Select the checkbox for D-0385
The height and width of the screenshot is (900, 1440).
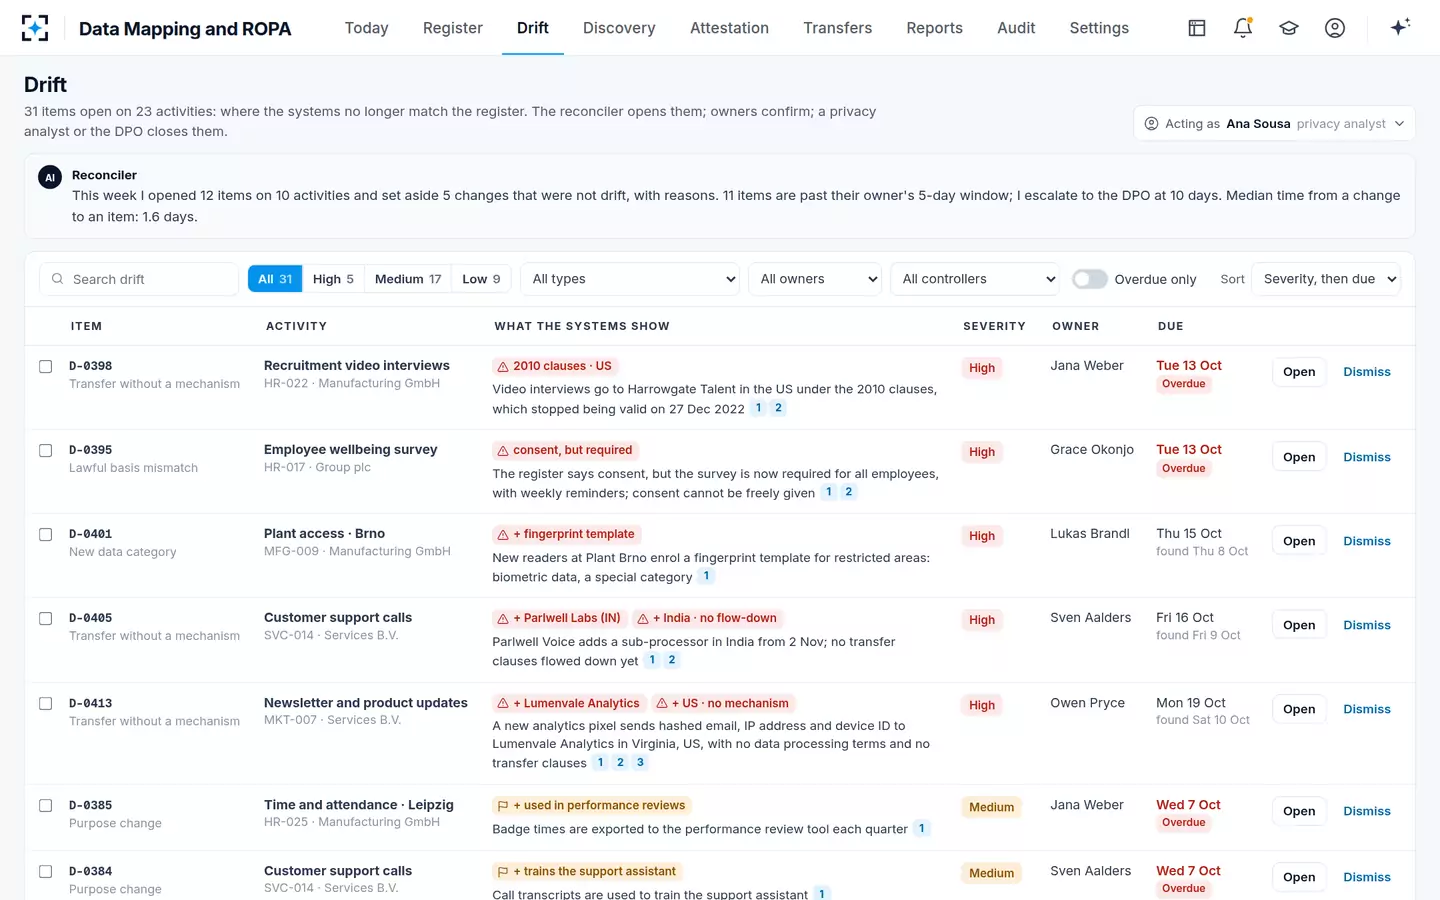45,805
